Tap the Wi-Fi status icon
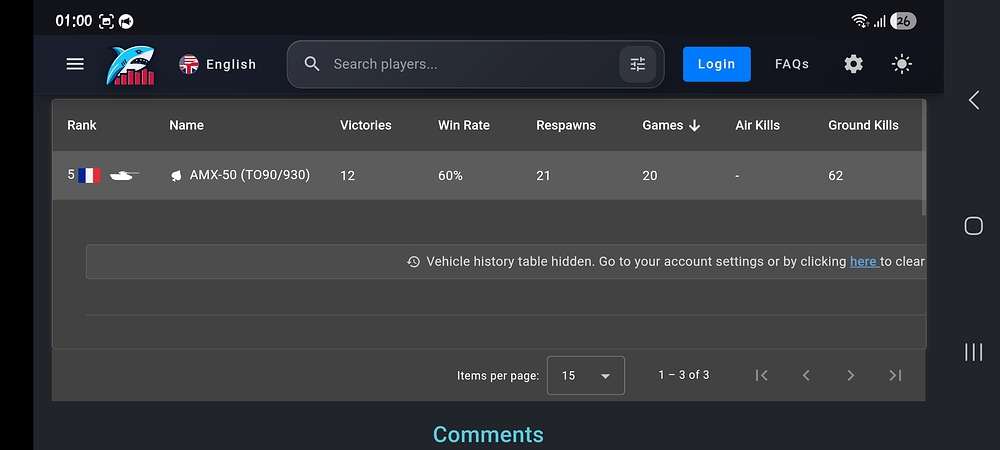 860,21
